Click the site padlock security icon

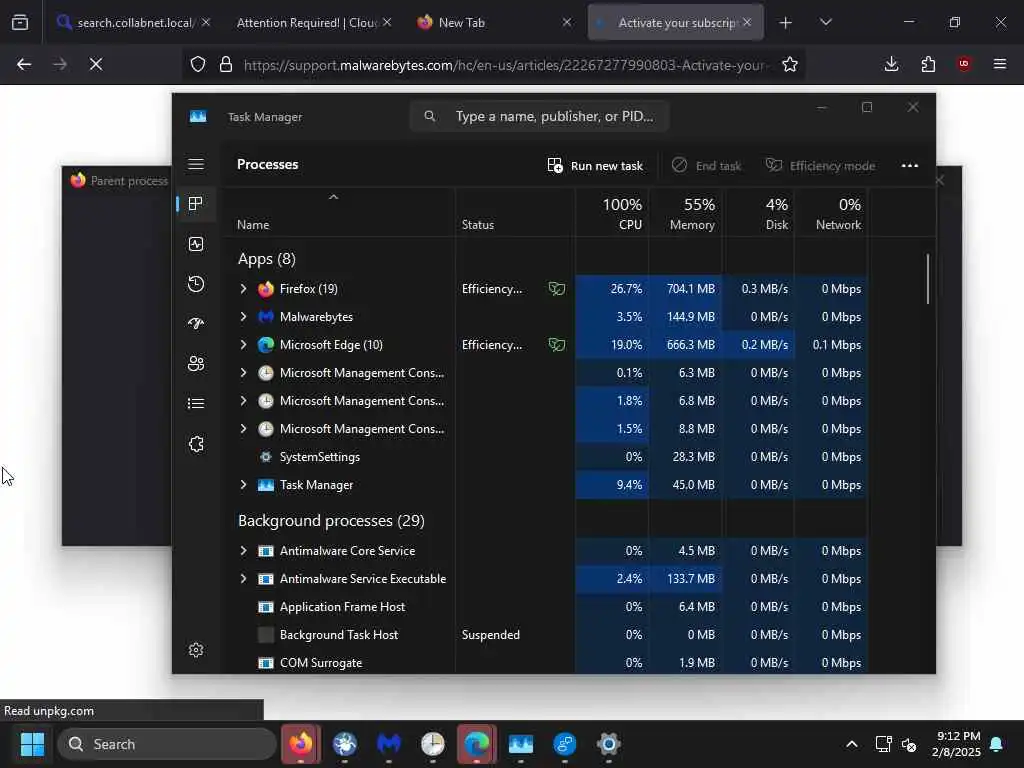click(x=226, y=65)
